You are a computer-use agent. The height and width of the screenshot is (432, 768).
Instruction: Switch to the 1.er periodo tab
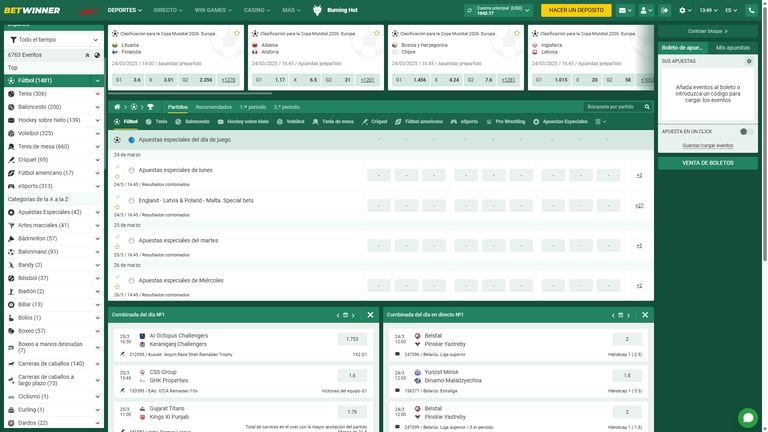pyautogui.click(x=253, y=107)
